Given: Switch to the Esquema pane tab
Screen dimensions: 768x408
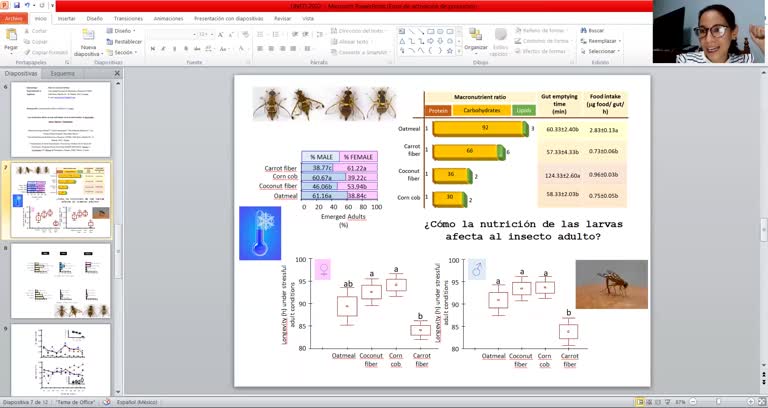Looking at the screenshot, I should 63,73.
